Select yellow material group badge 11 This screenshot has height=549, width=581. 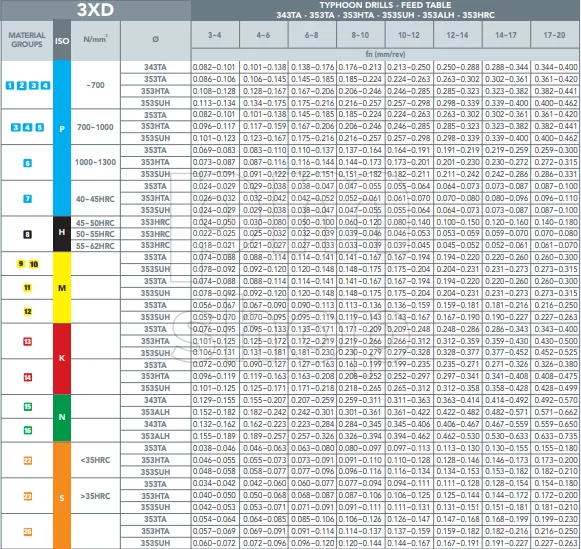(27, 287)
